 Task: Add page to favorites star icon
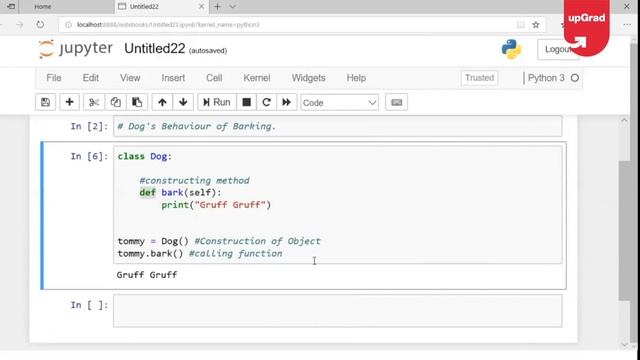click(536, 25)
